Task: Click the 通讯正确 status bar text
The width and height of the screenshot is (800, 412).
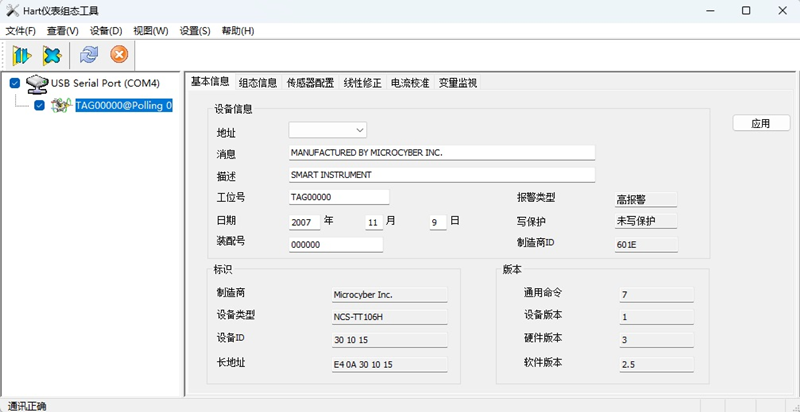Action: tap(27, 406)
